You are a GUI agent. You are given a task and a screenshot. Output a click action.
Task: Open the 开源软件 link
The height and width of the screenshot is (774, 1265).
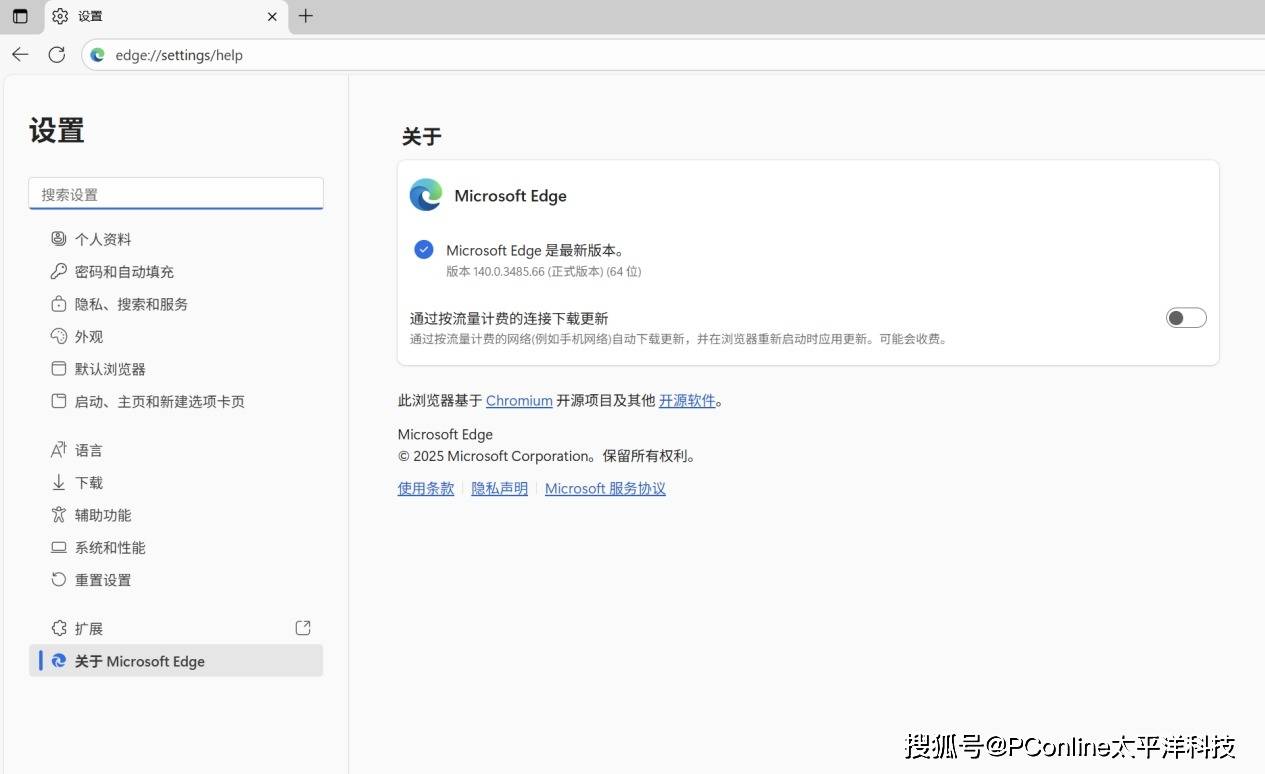(687, 400)
